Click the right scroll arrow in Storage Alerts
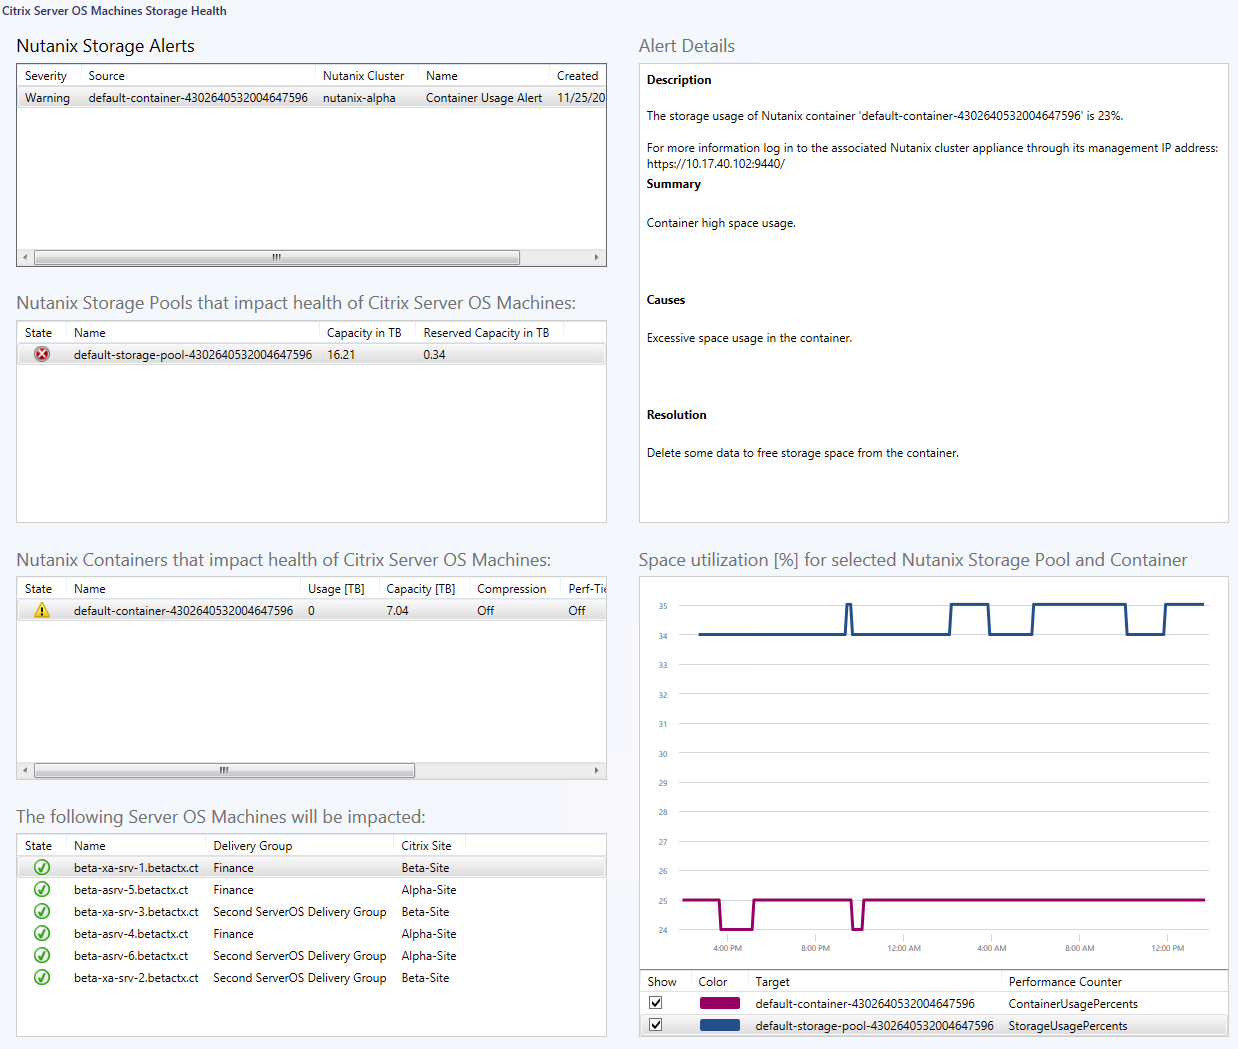Screen dimensions: 1238x1049 pyautogui.click(x=597, y=257)
